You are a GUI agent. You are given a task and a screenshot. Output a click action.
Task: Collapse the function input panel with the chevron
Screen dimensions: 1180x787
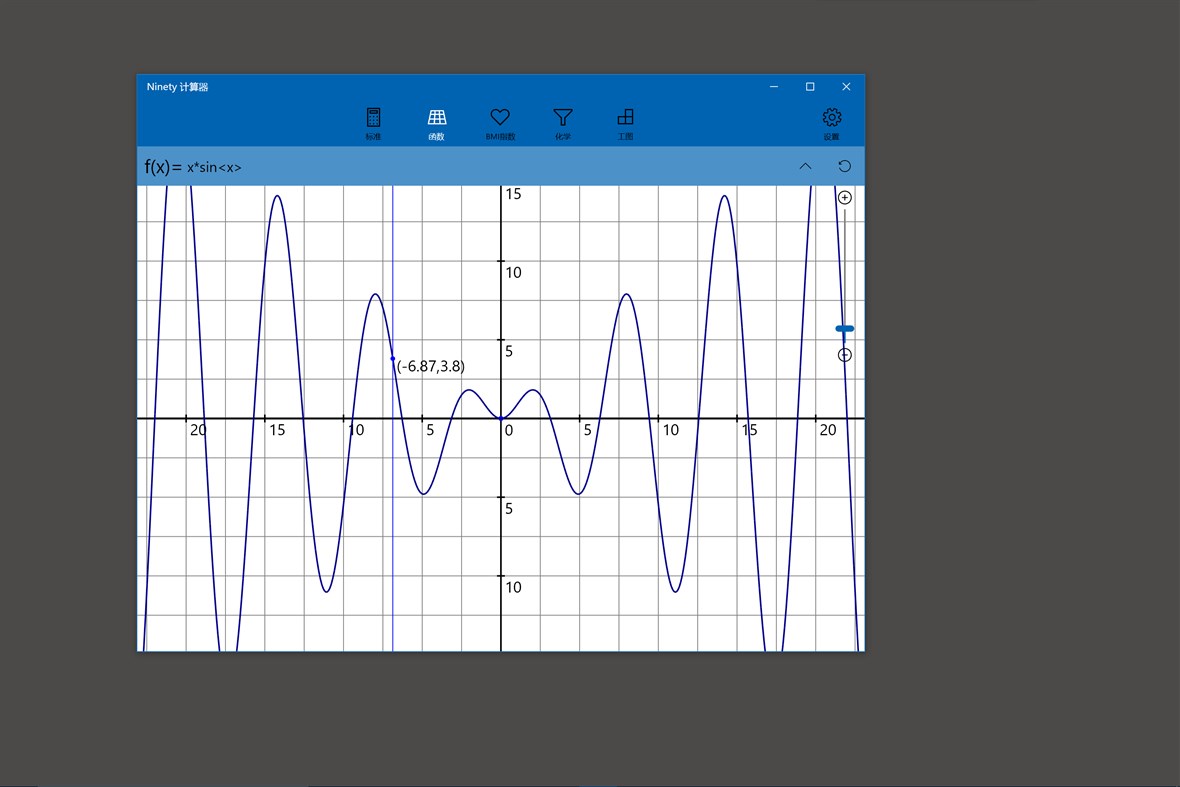806,166
